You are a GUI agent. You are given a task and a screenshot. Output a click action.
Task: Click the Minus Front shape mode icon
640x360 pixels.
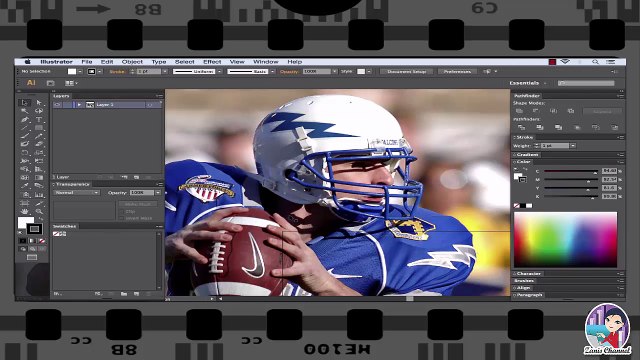pos(536,111)
